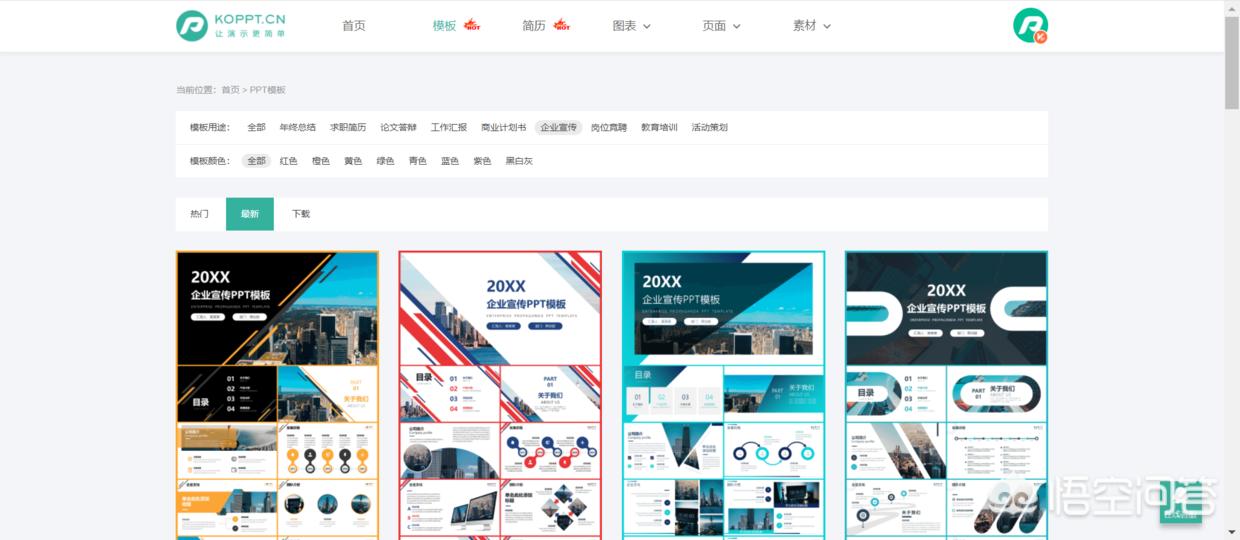1240x540 pixels.
Task: Switch to the 热门 sort tab
Action: coord(200,214)
